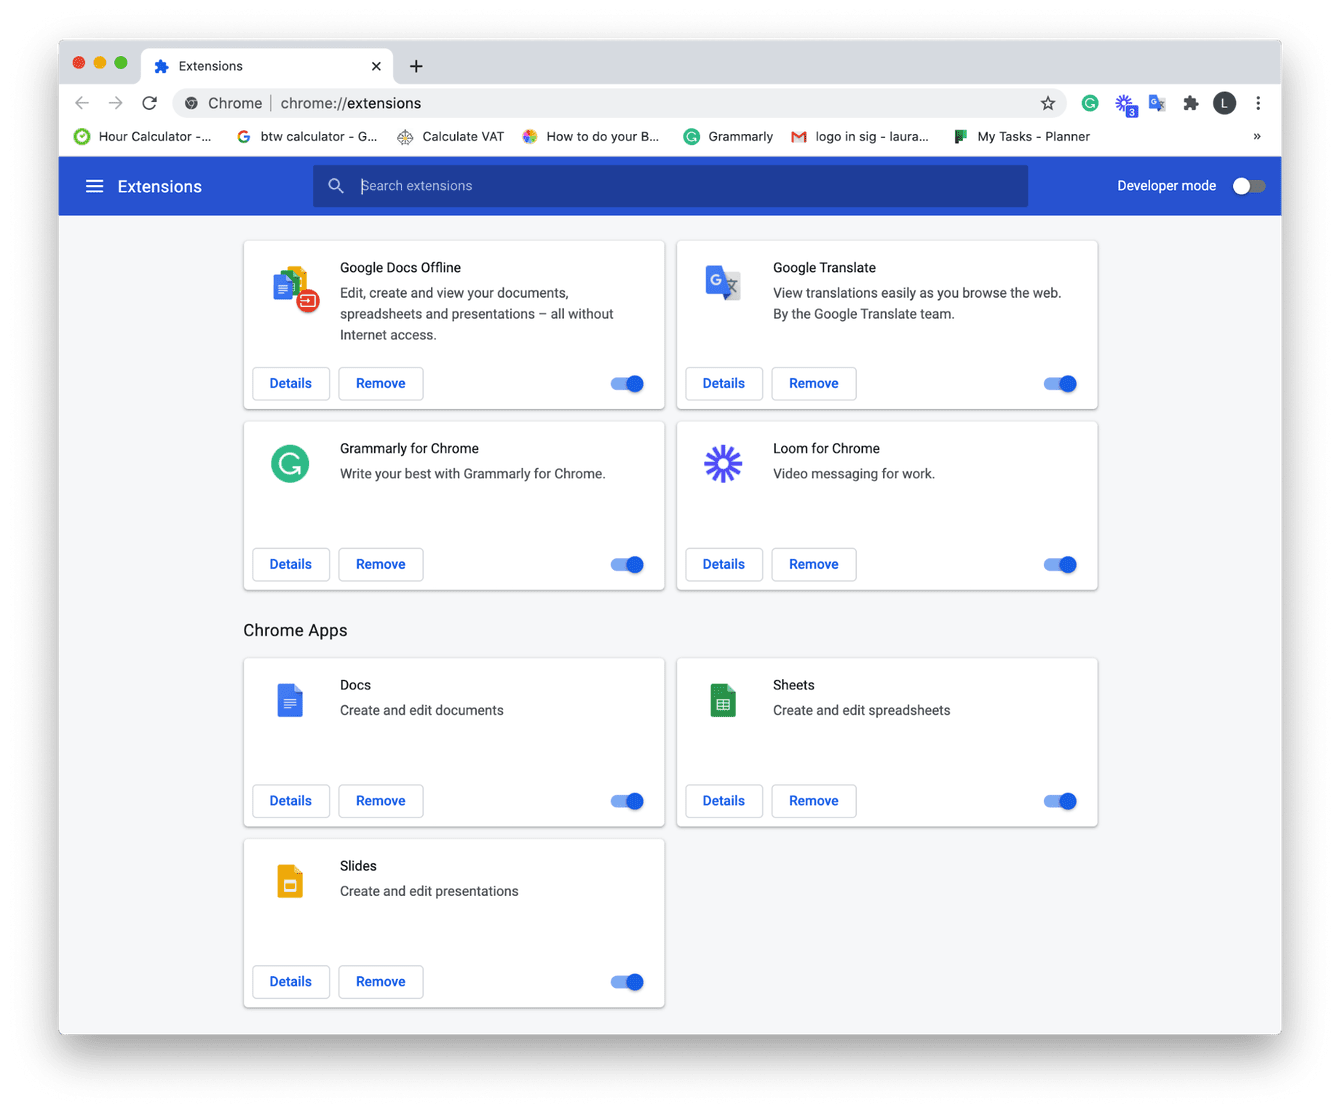Open Details for Grammarly for Chrome

291,565
